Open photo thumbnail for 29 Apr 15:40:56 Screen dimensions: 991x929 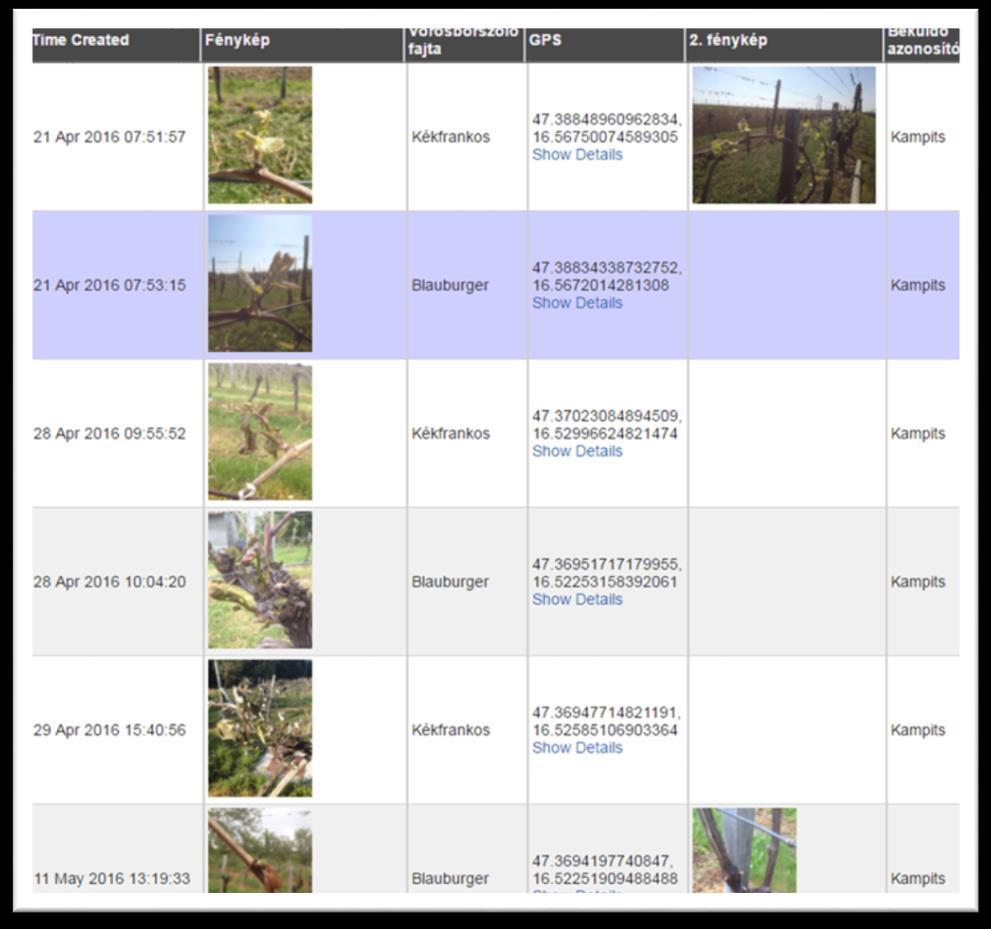(x=260, y=728)
